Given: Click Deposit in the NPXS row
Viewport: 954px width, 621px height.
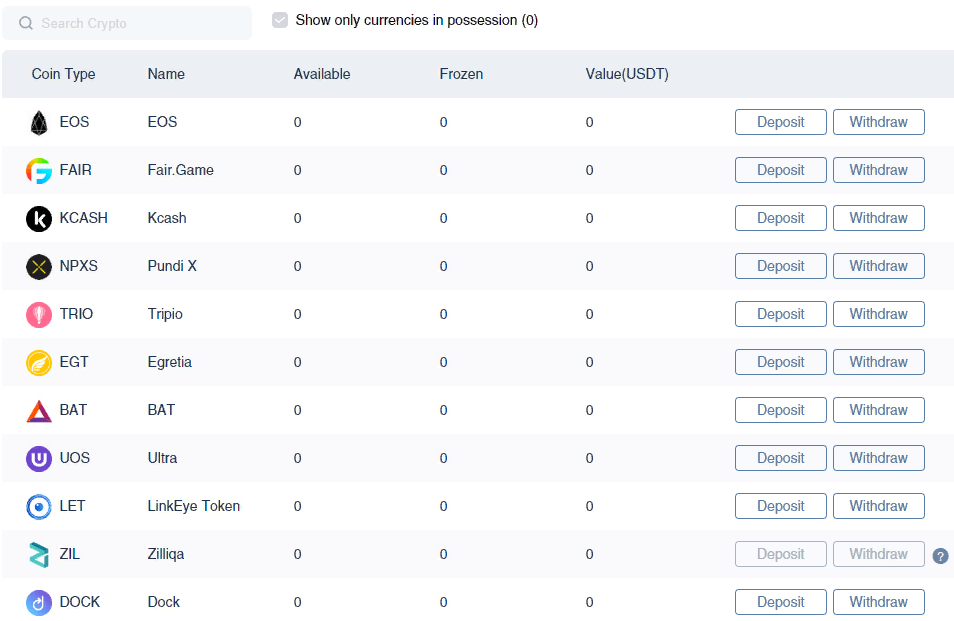Looking at the screenshot, I should [x=781, y=266].
